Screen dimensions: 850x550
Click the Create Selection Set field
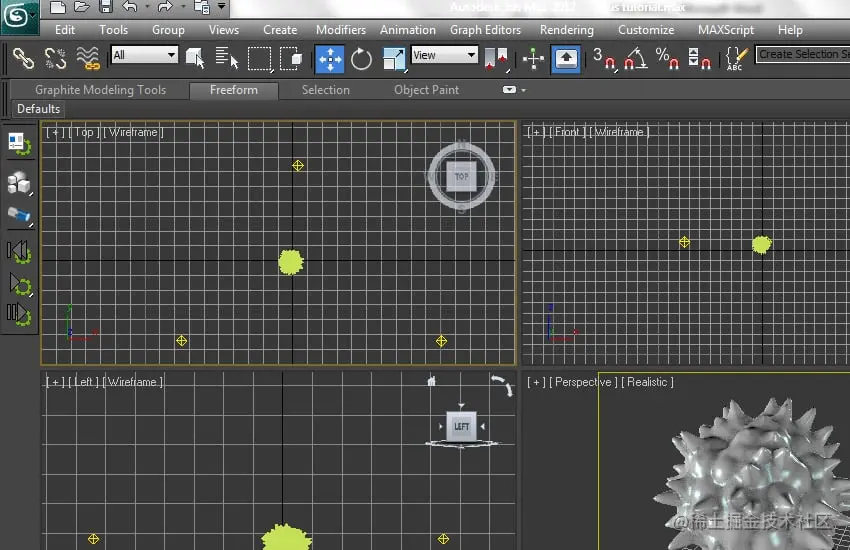803,54
